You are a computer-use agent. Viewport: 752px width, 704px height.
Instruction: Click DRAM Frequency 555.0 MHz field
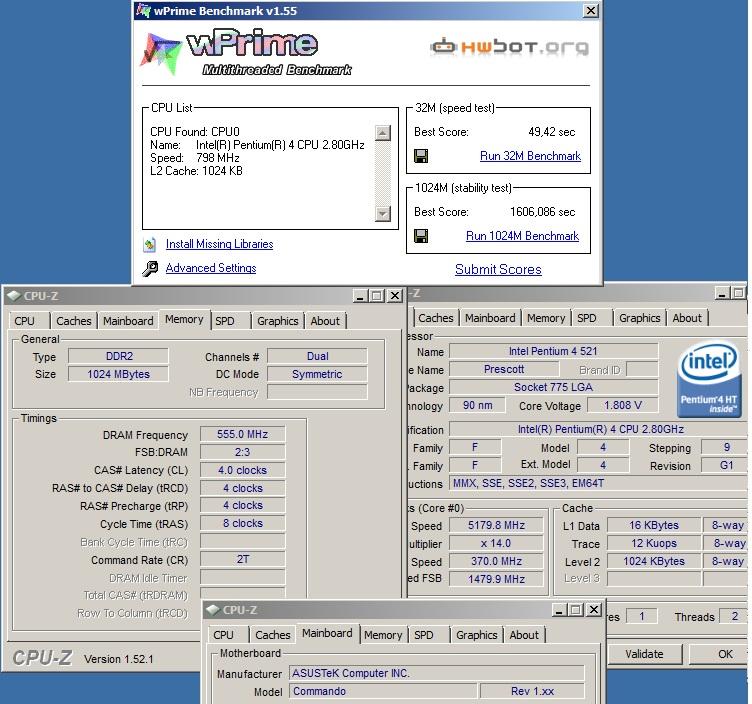pos(242,434)
